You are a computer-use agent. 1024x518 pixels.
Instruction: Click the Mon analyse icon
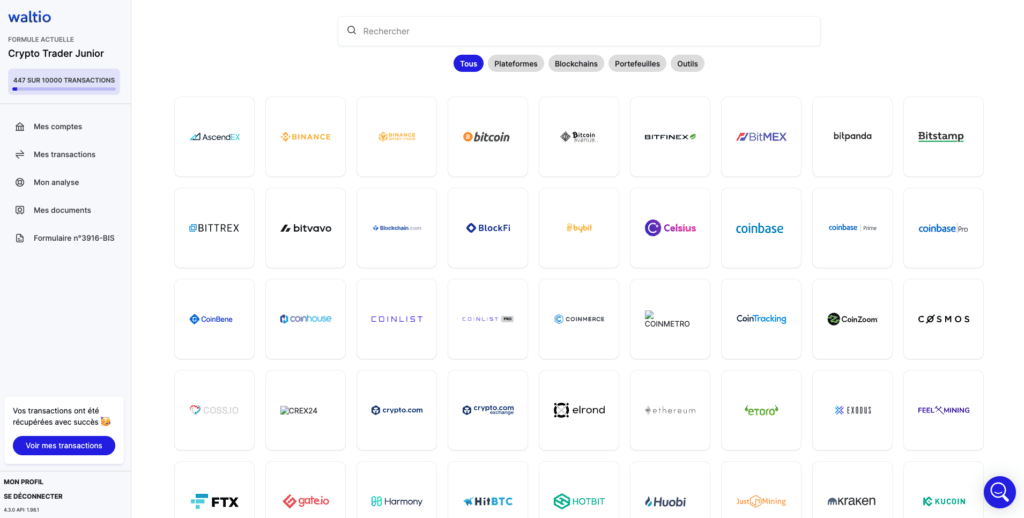(x=20, y=182)
